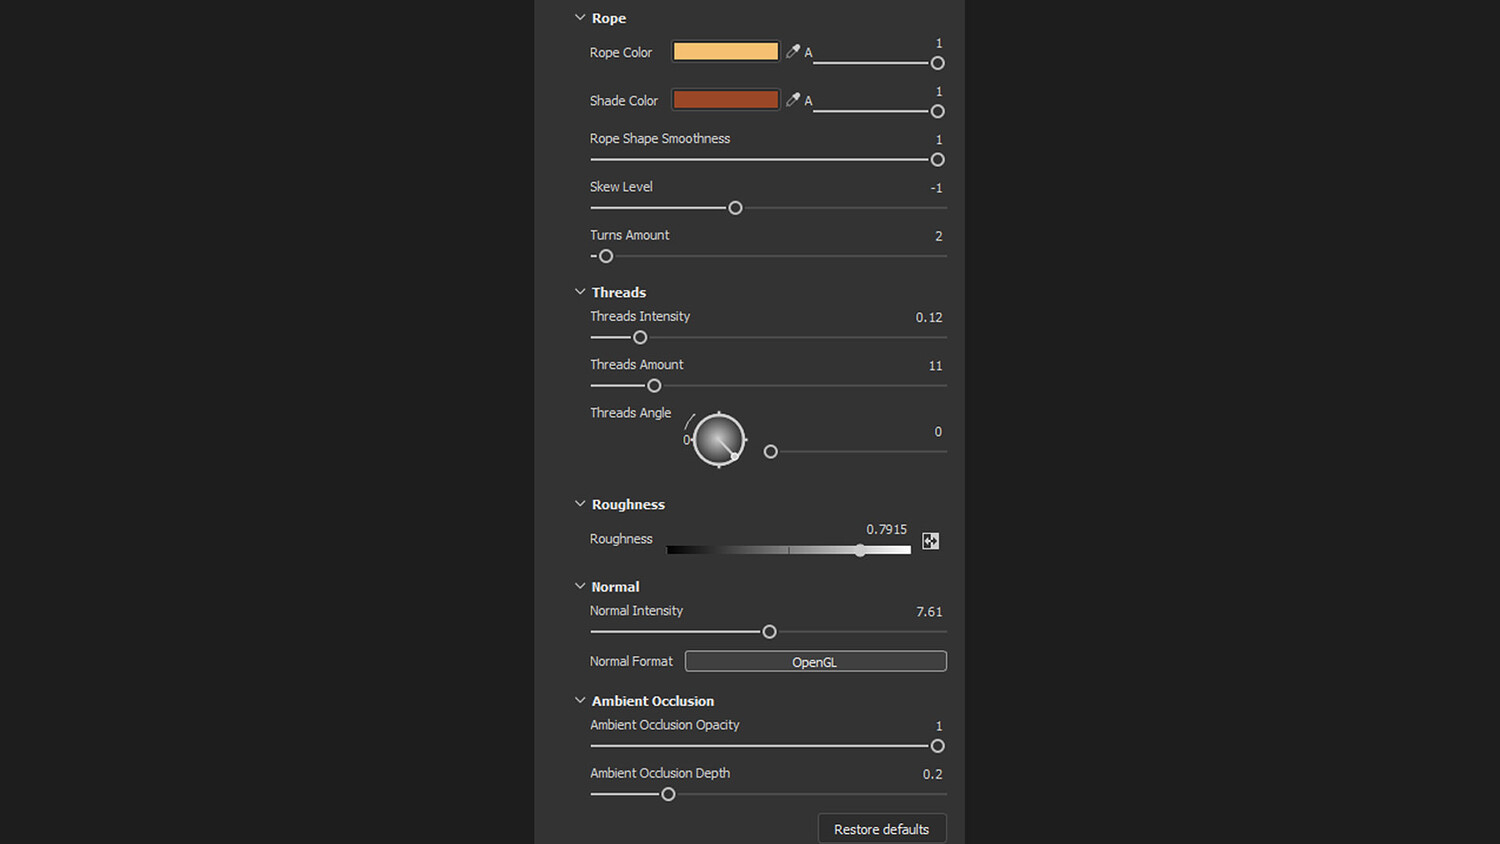Click the Turns Amount slider handle

pyautogui.click(x=606, y=256)
